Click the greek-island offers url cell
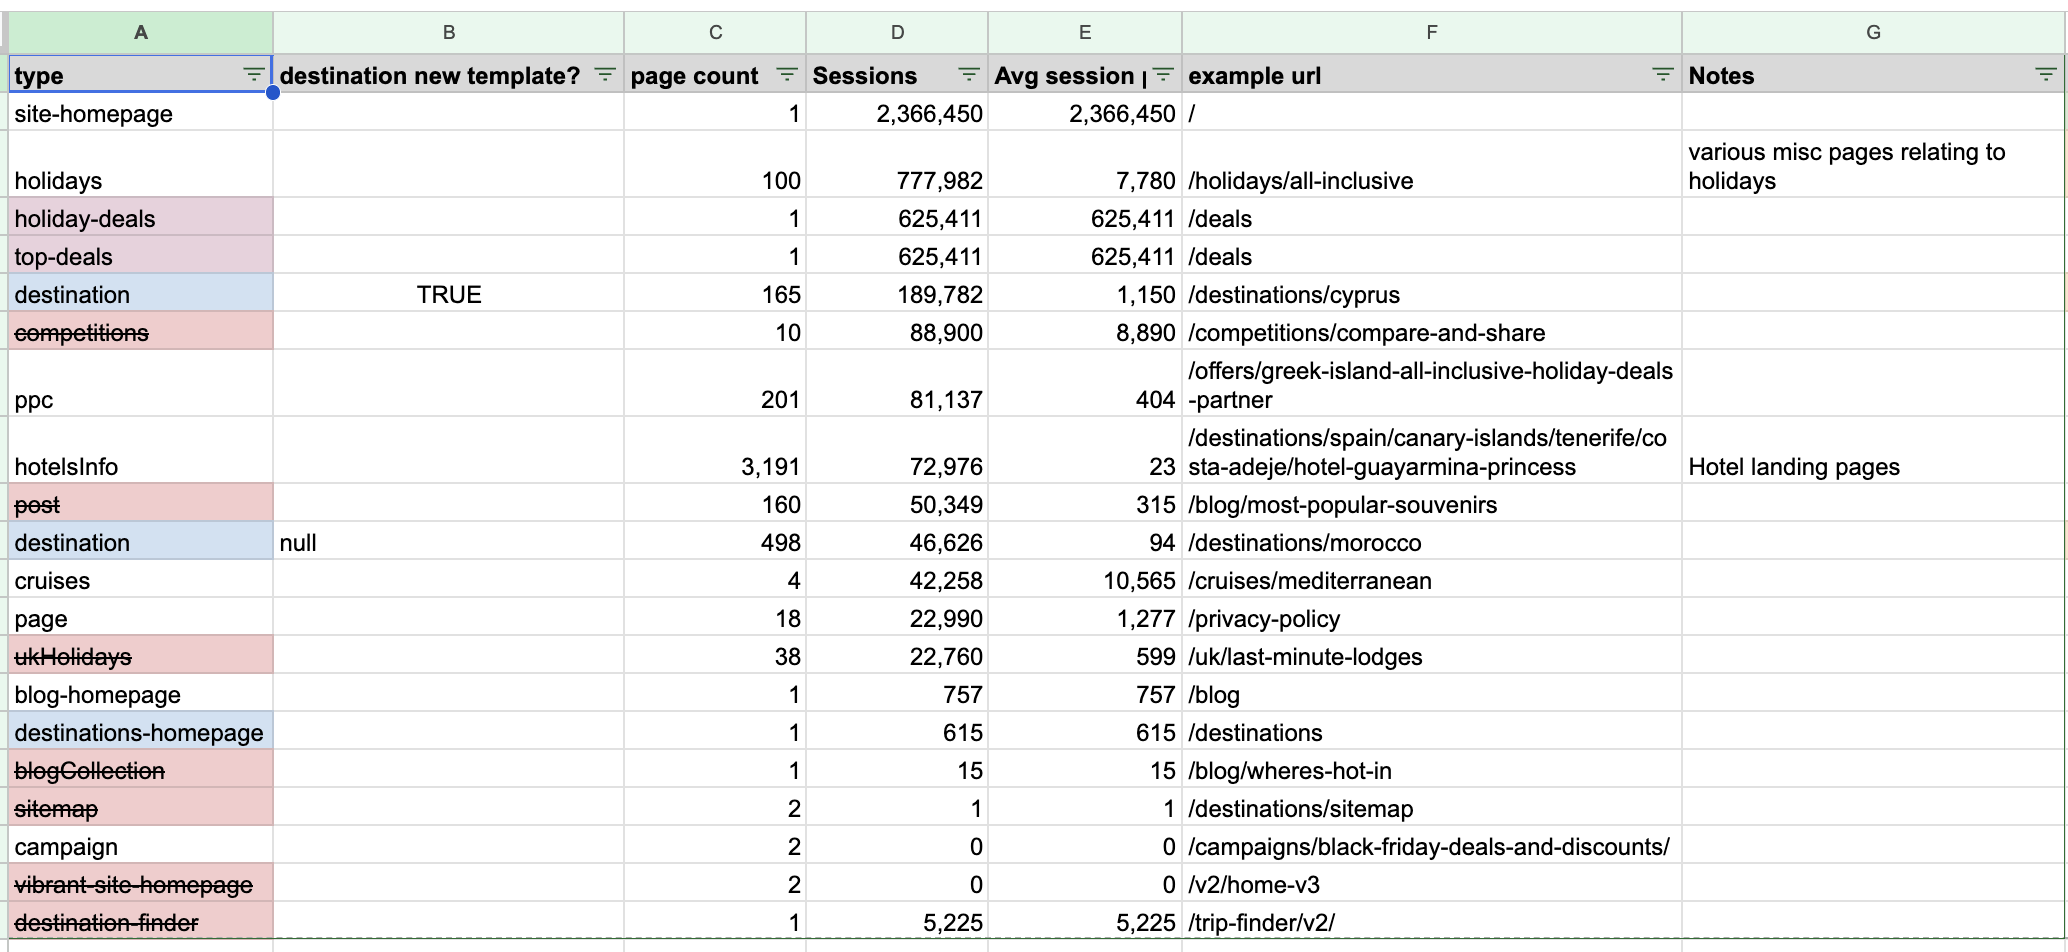The width and height of the screenshot is (2068, 952). (x=1432, y=383)
